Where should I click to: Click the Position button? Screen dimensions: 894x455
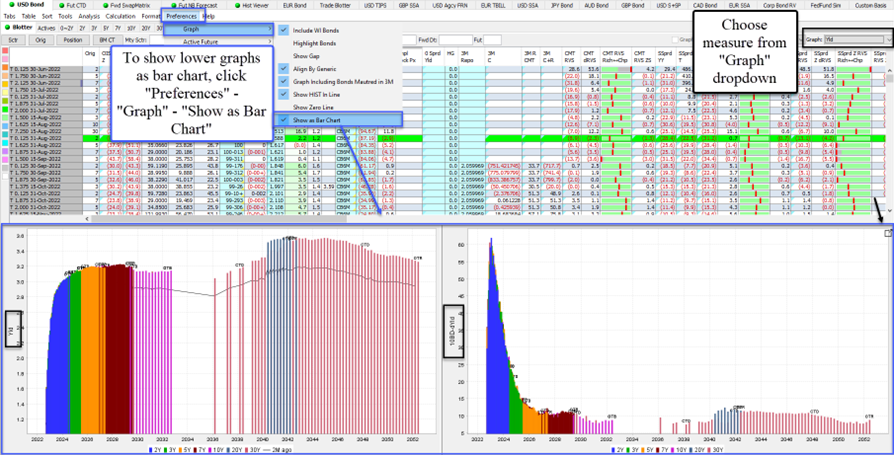(x=73, y=40)
